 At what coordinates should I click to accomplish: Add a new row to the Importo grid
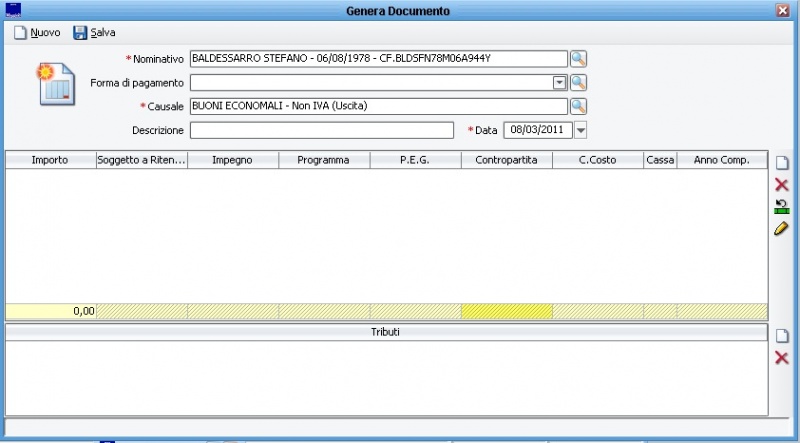(782, 163)
